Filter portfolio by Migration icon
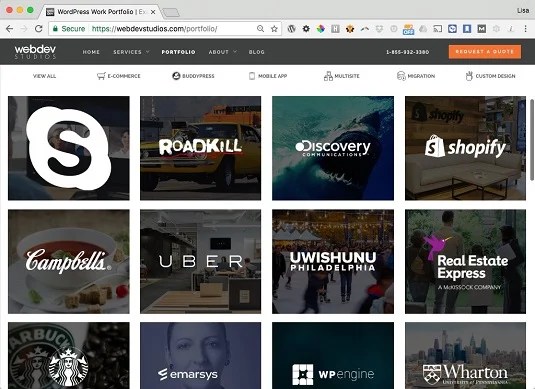Screen dimensions: 535x389 point(401,76)
